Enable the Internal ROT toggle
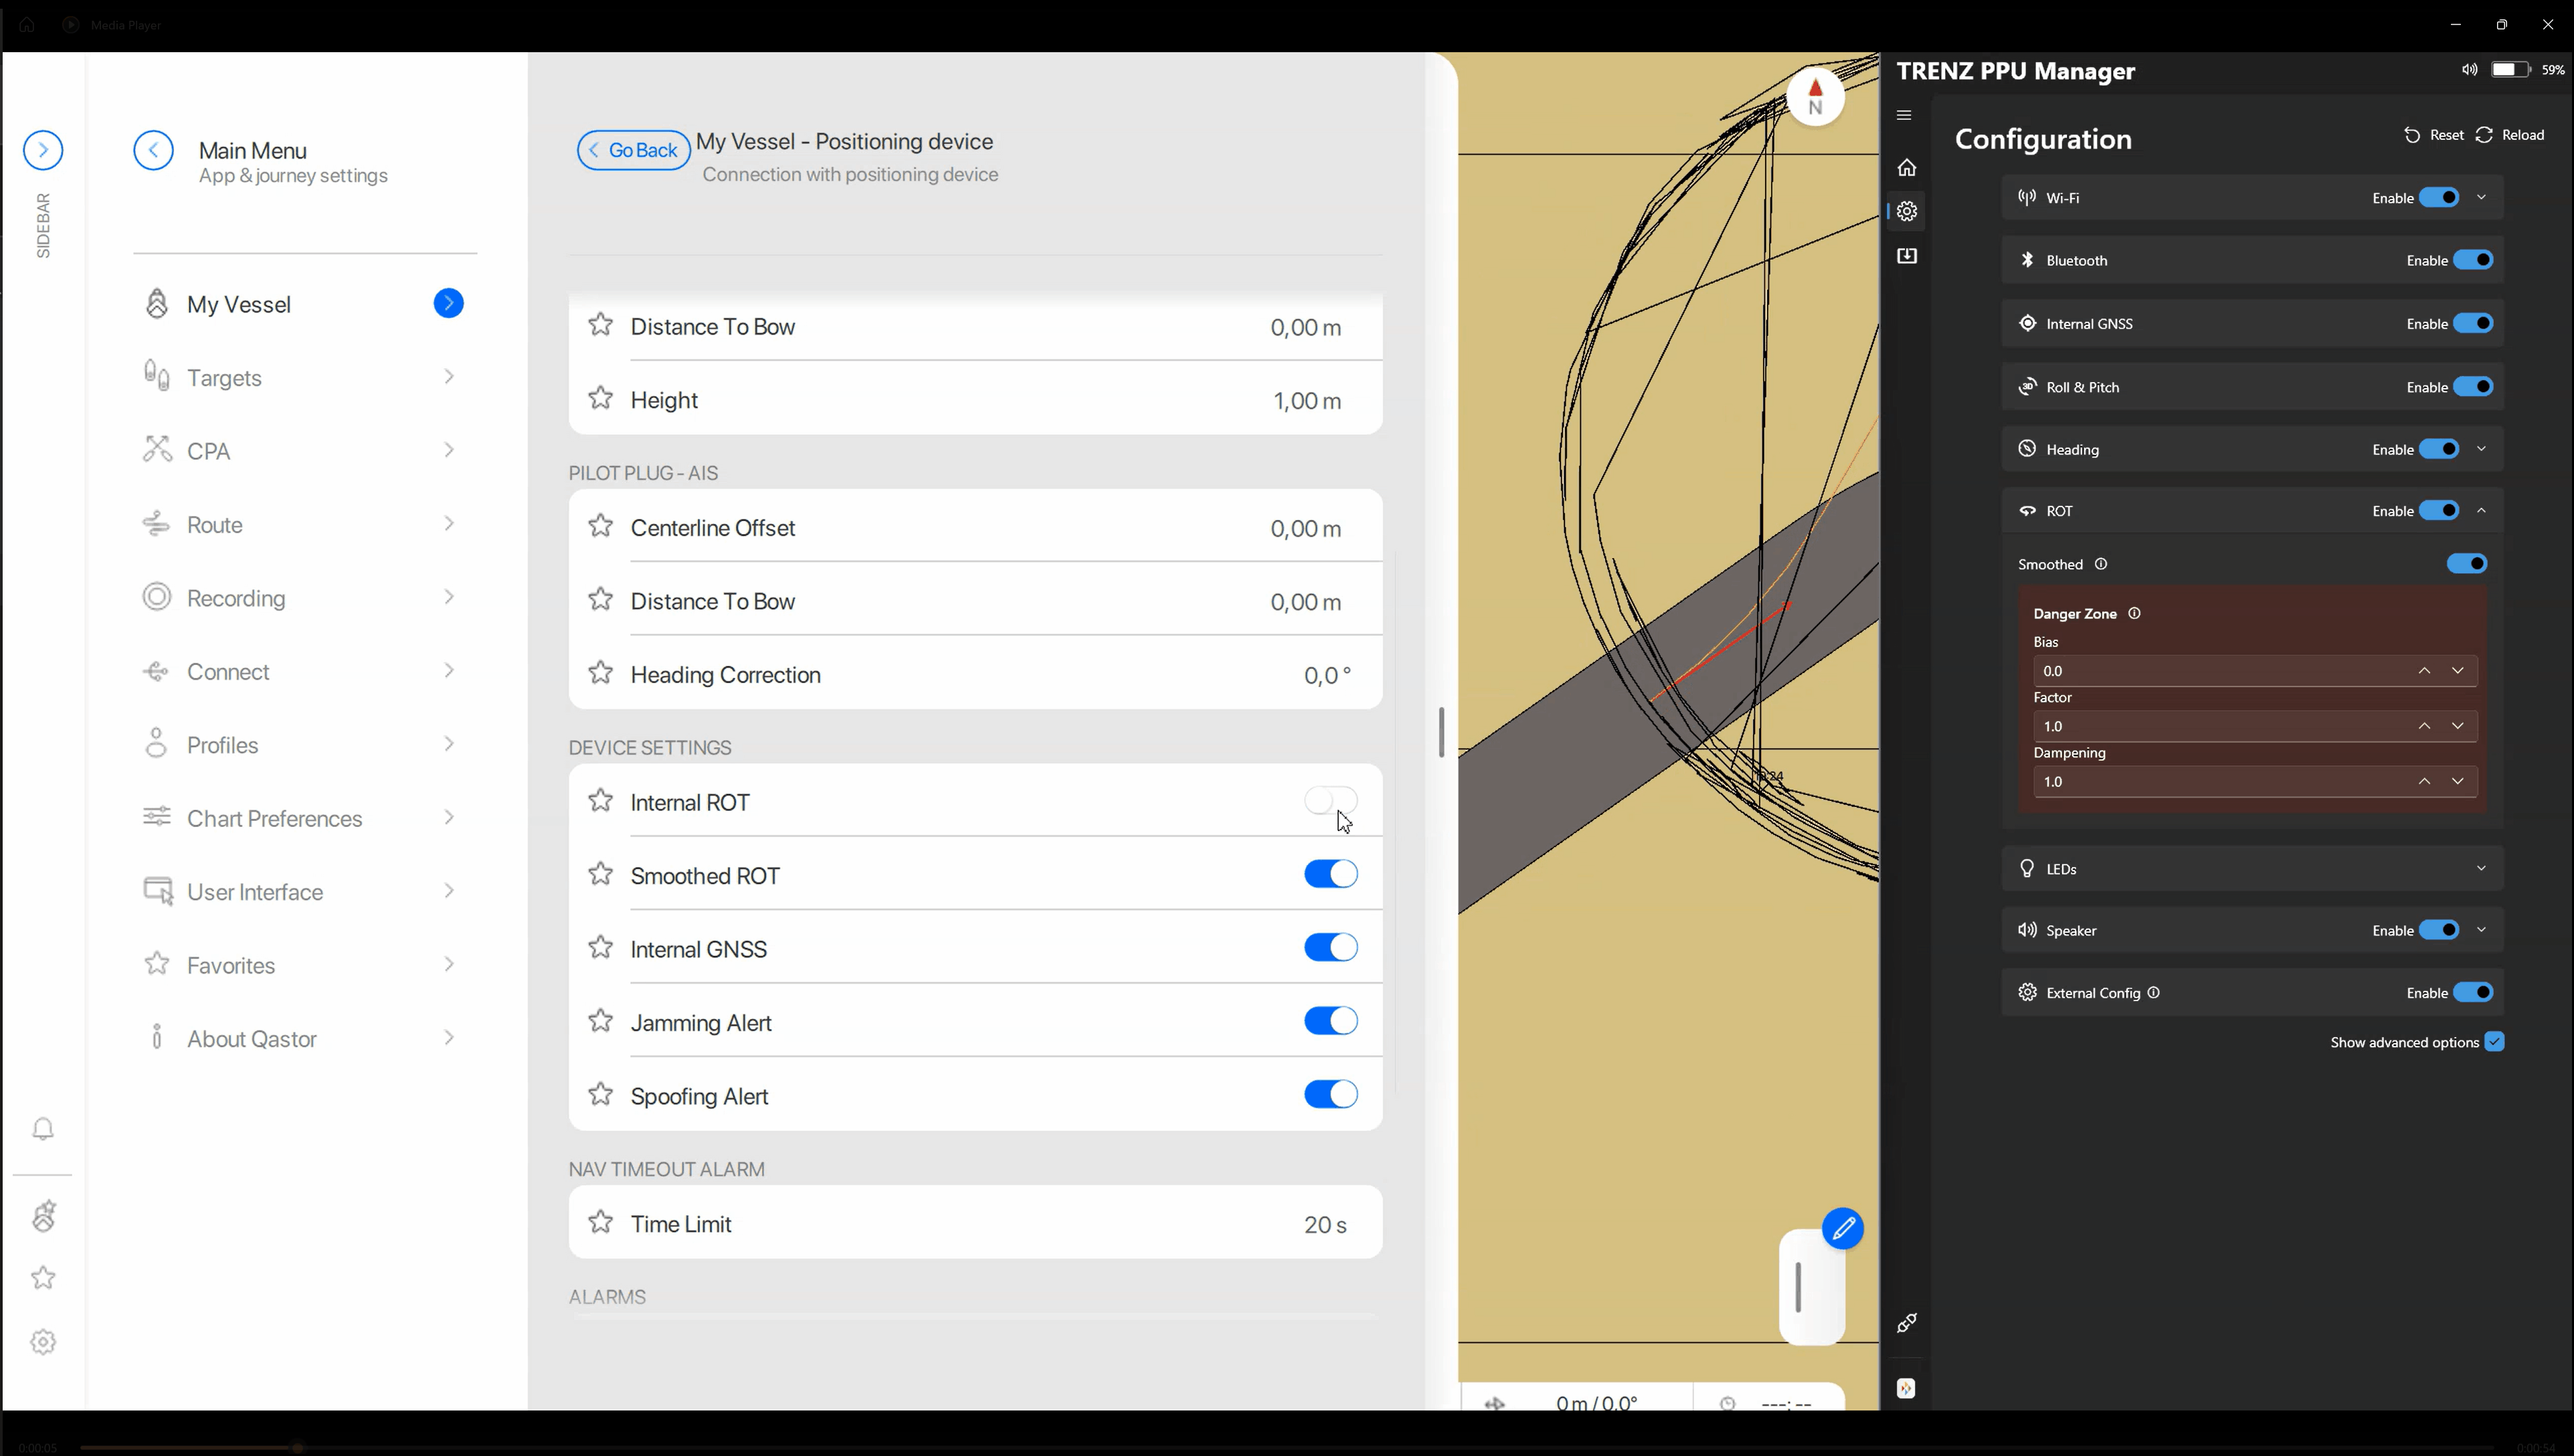 [1330, 801]
